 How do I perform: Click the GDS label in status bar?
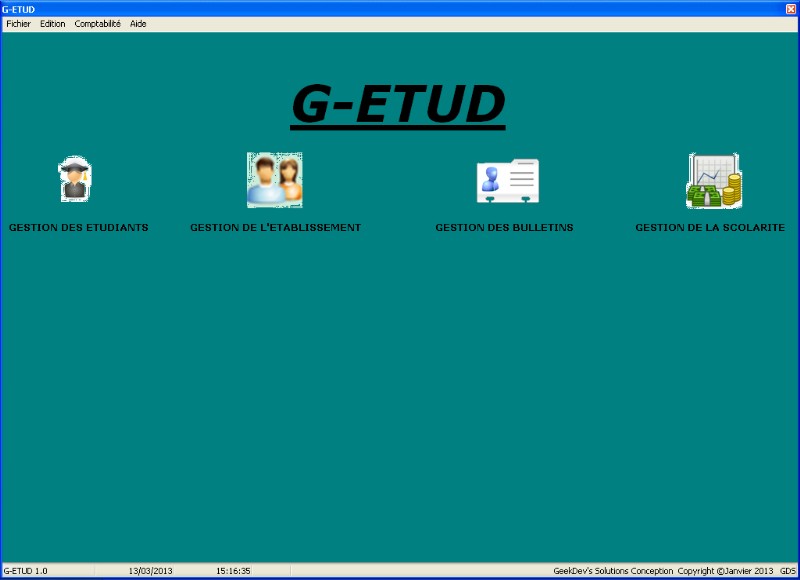[788, 571]
